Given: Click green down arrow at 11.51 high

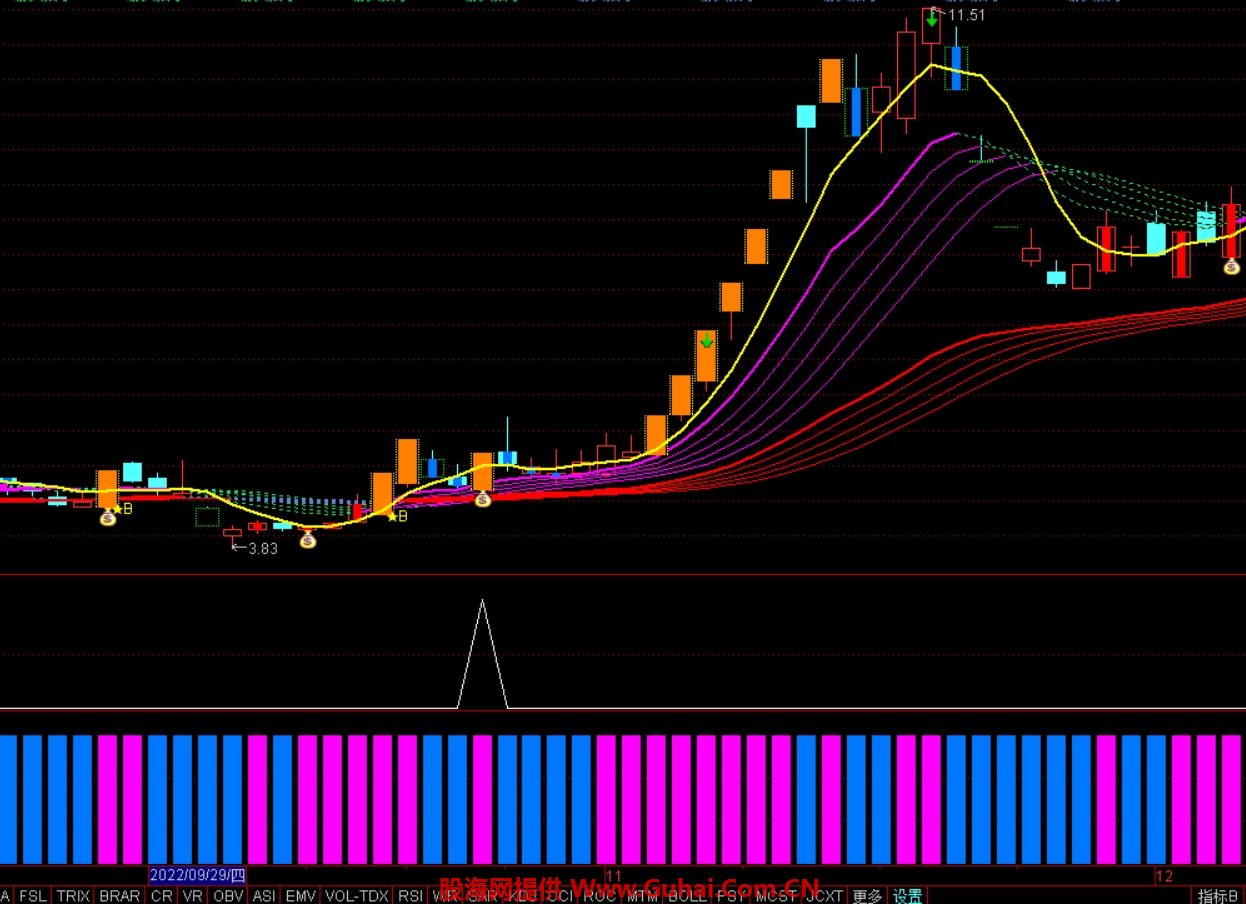Looking at the screenshot, I should coord(931,17).
